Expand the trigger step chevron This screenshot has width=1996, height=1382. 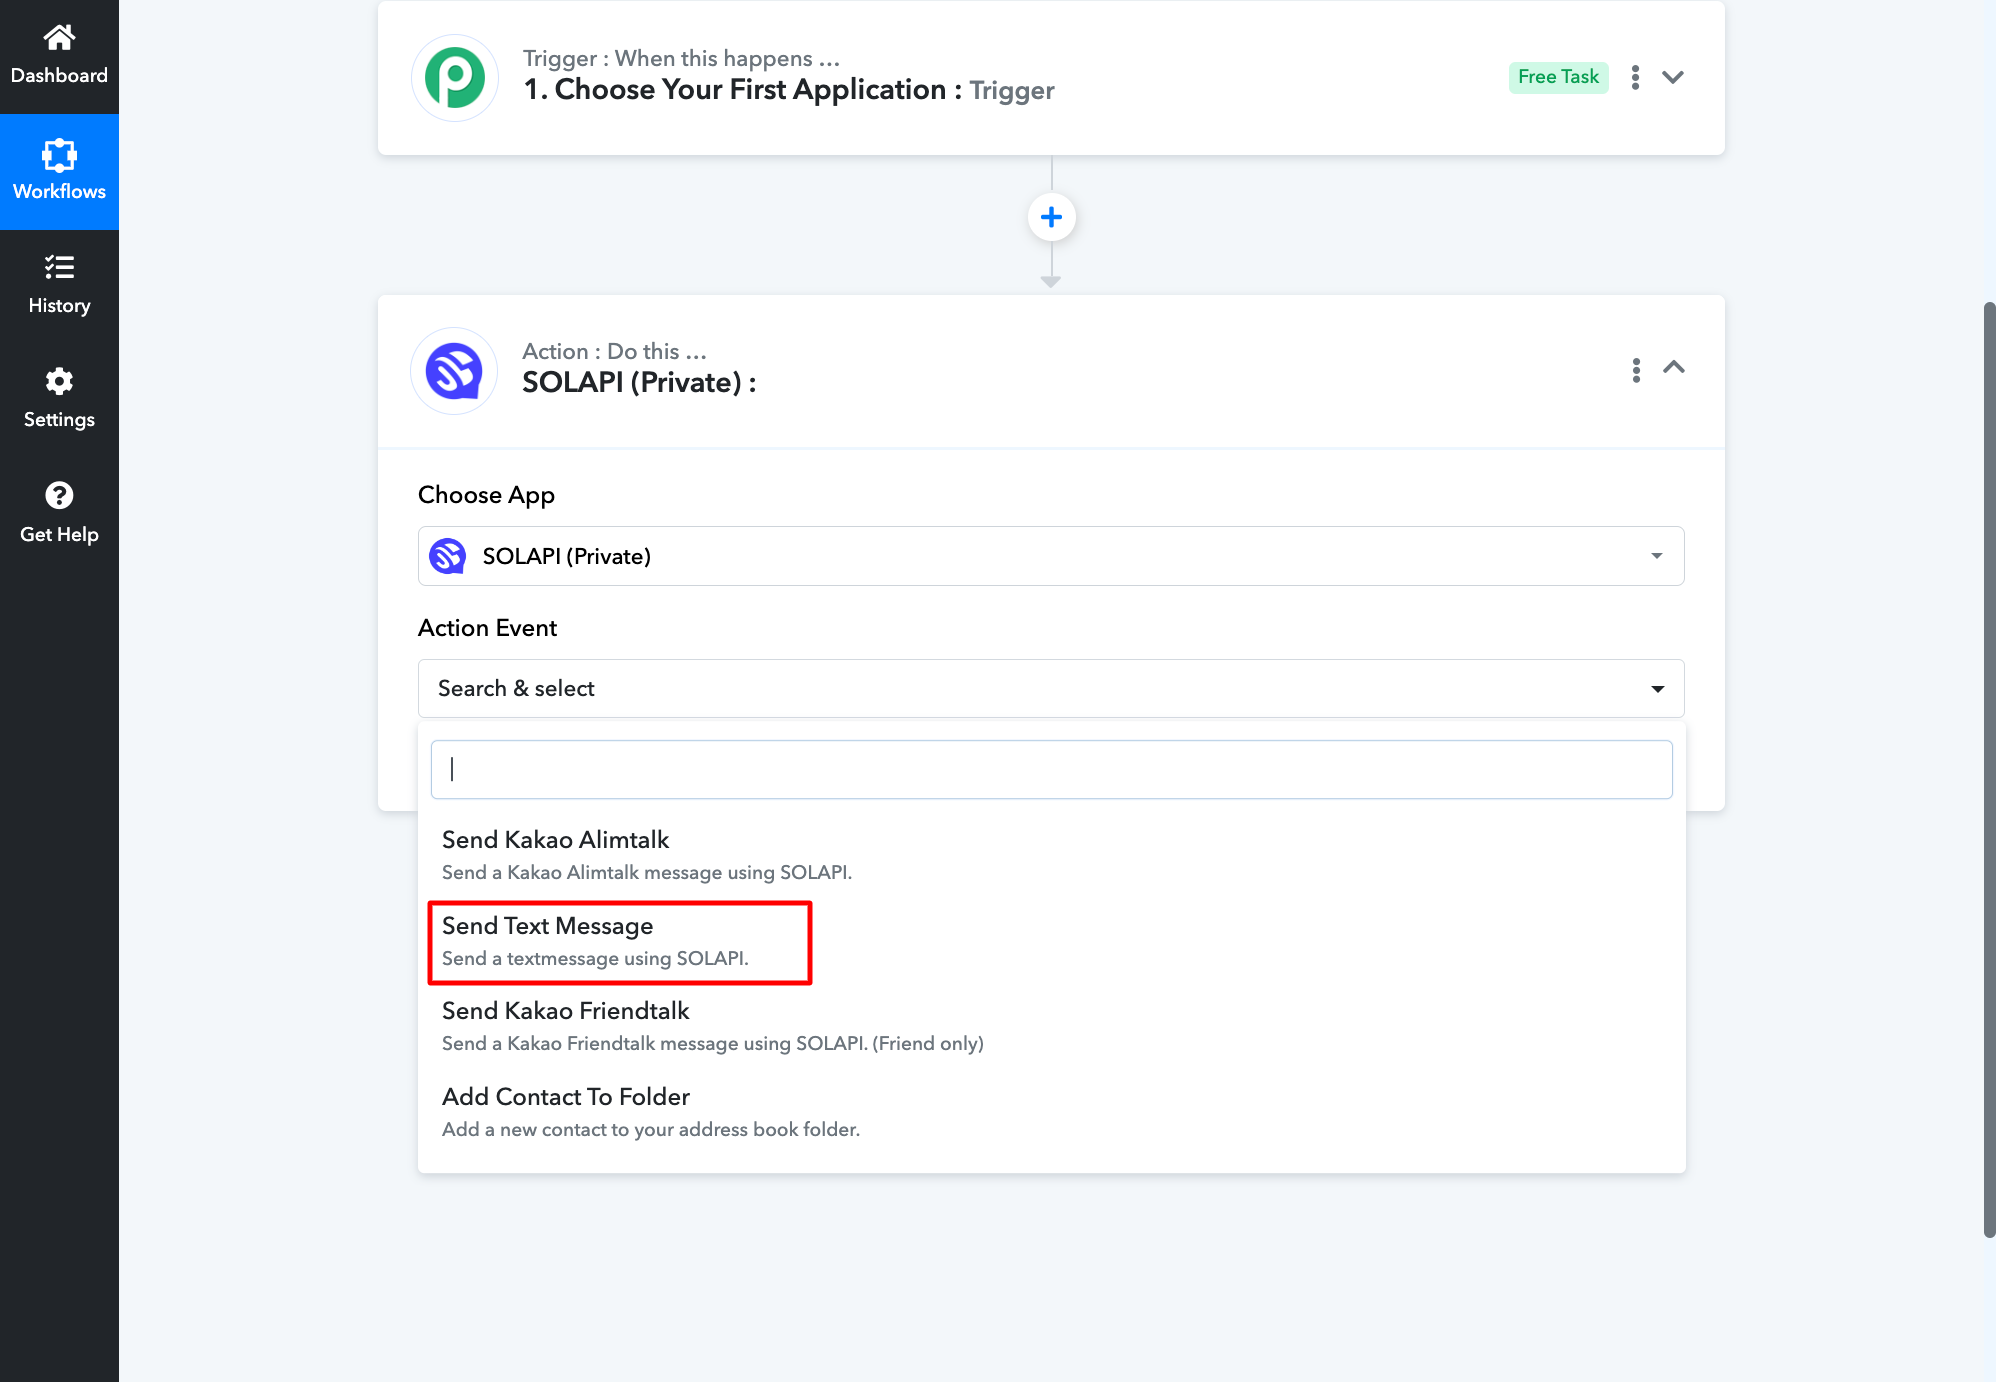coord(1673,77)
